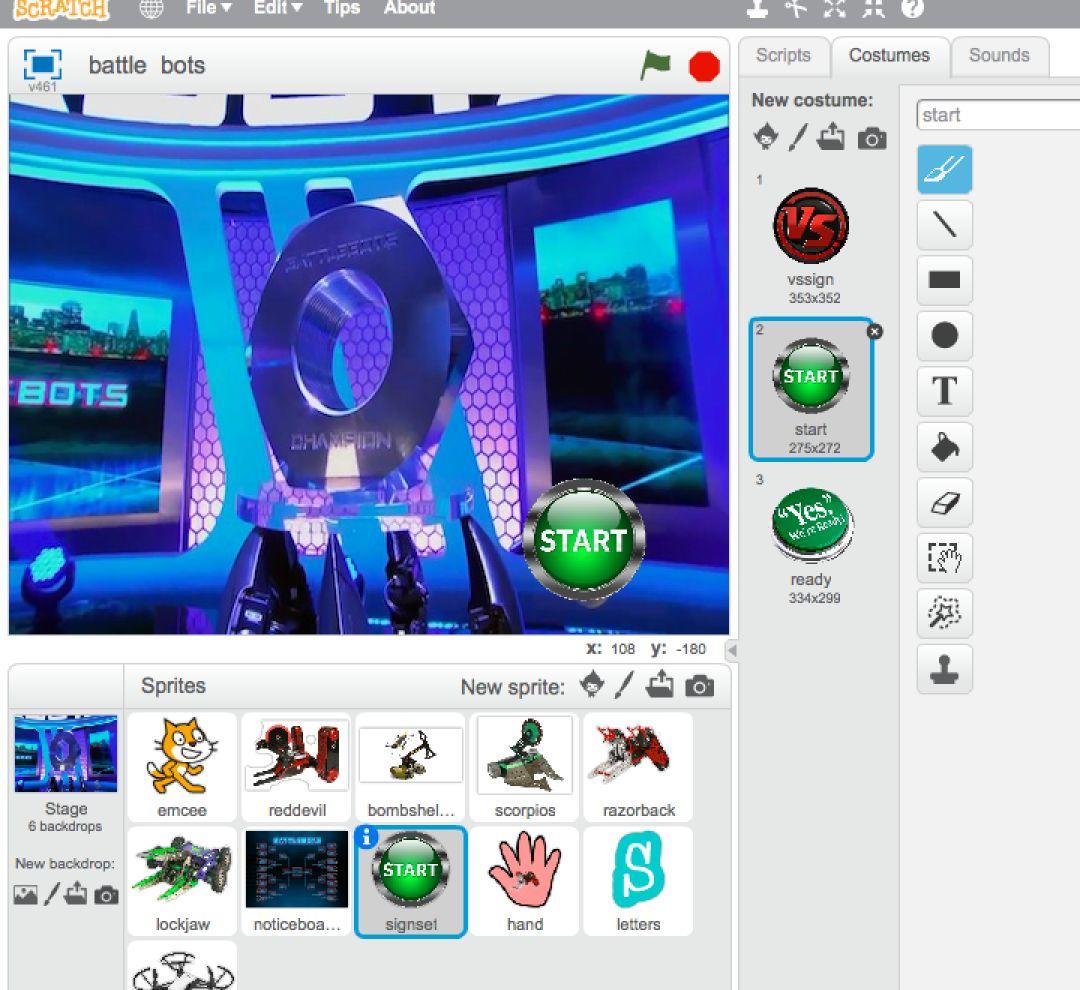Select the lockjaw sprite
1080x990 pixels.
pyautogui.click(x=182, y=881)
